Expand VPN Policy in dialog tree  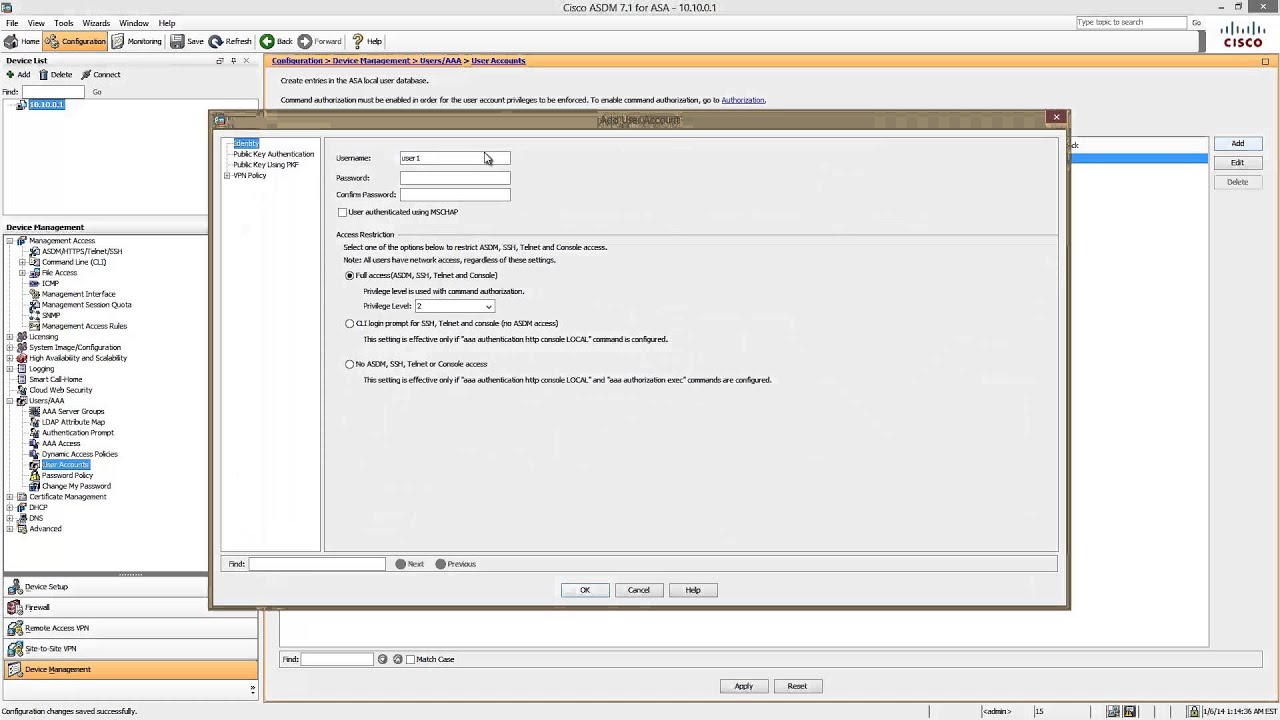227,175
